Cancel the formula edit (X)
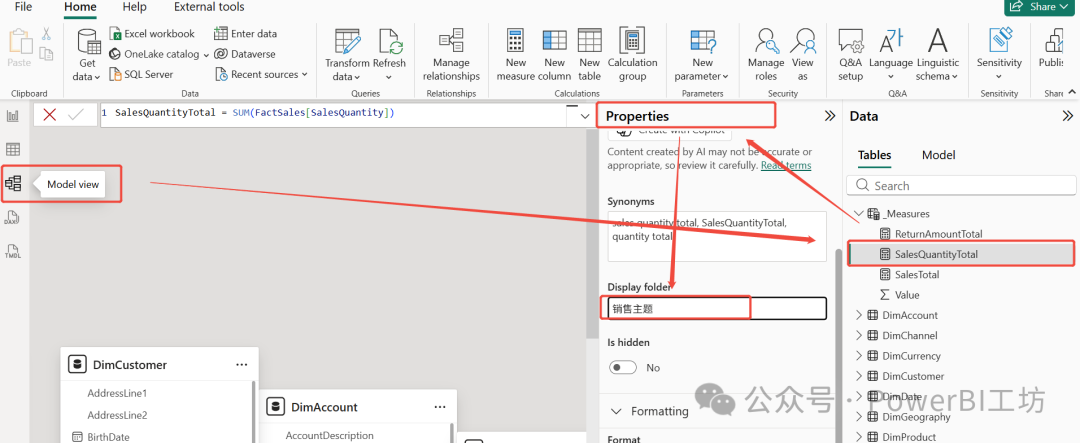1080x443 pixels. pyautogui.click(x=50, y=114)
